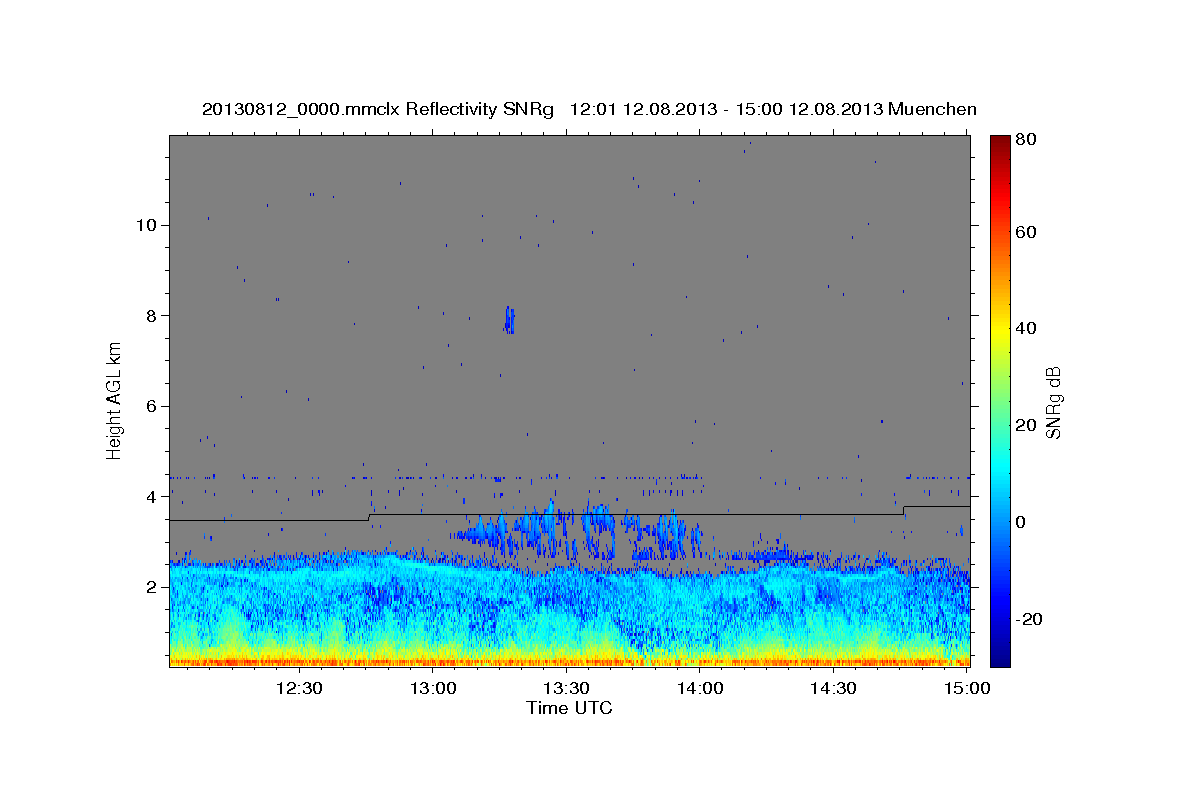Click the height tick label 6
The width and height of the screenshot is (1200, 800).
151,406
